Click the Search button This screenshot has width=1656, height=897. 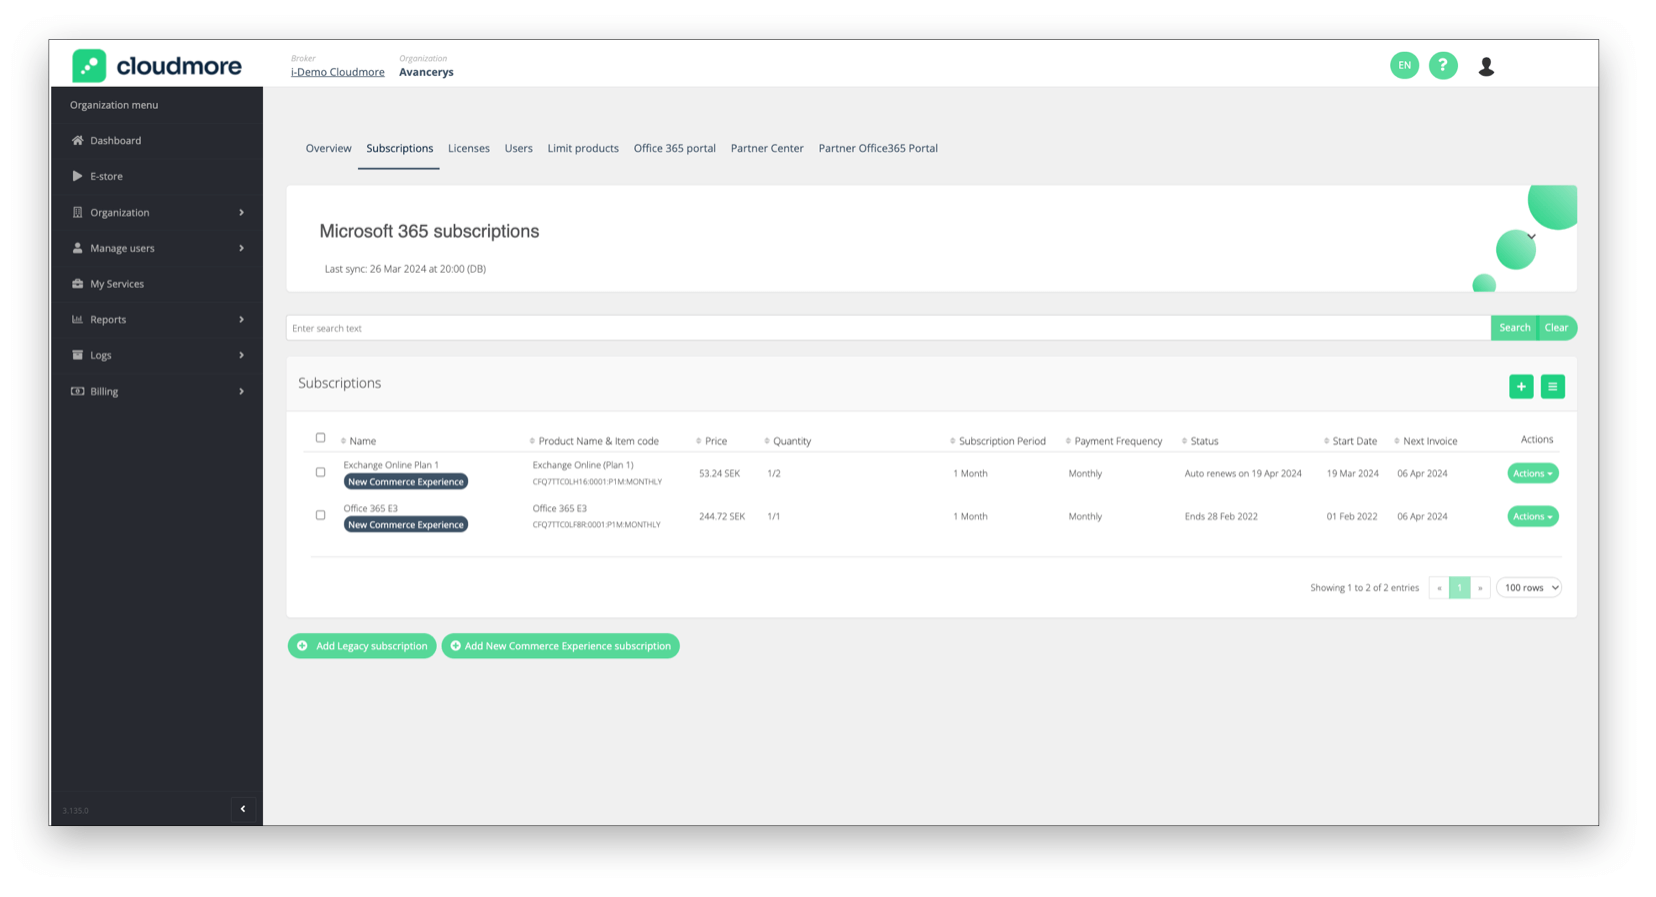pos(1514,328)
